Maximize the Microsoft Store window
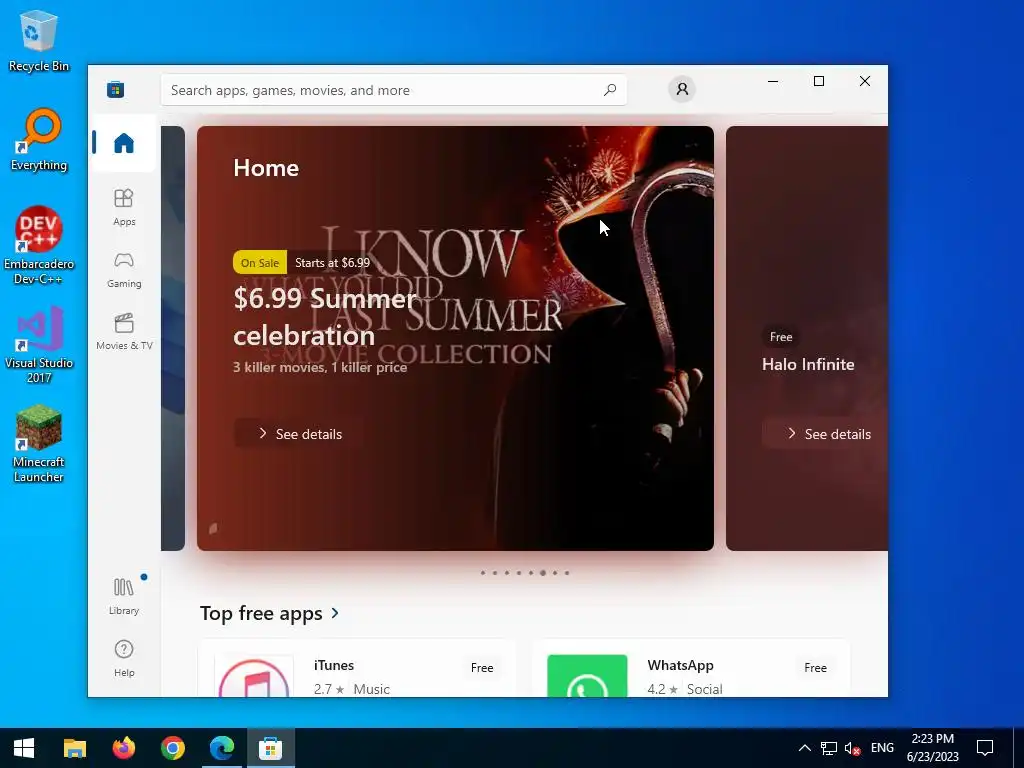 [819, 81]
